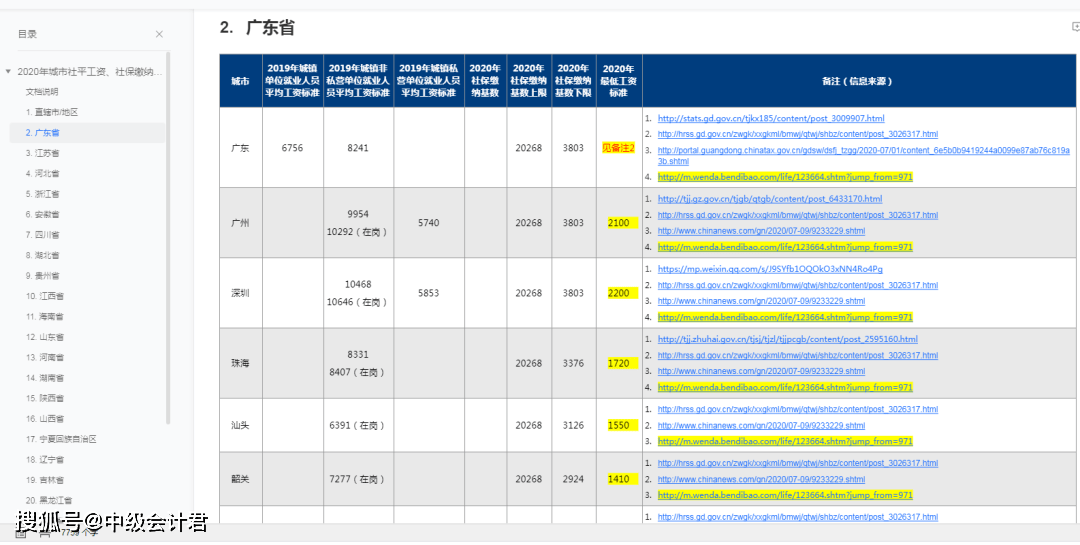Navigate to 5. 浙江省 in outline
Screen dimensions: 1080x545
click(43, 194)
